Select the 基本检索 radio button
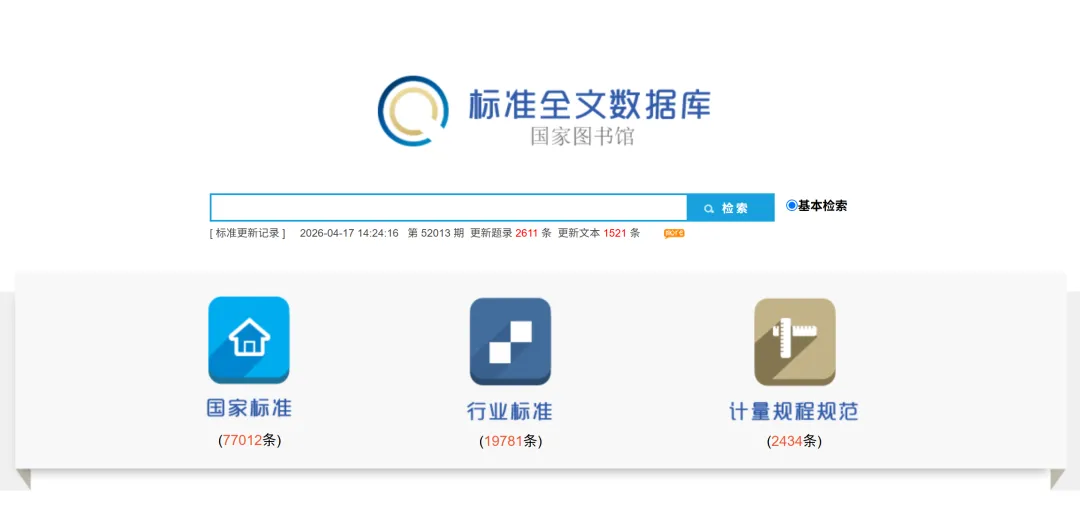This screenshot has width=1080, height=530. 791,205
